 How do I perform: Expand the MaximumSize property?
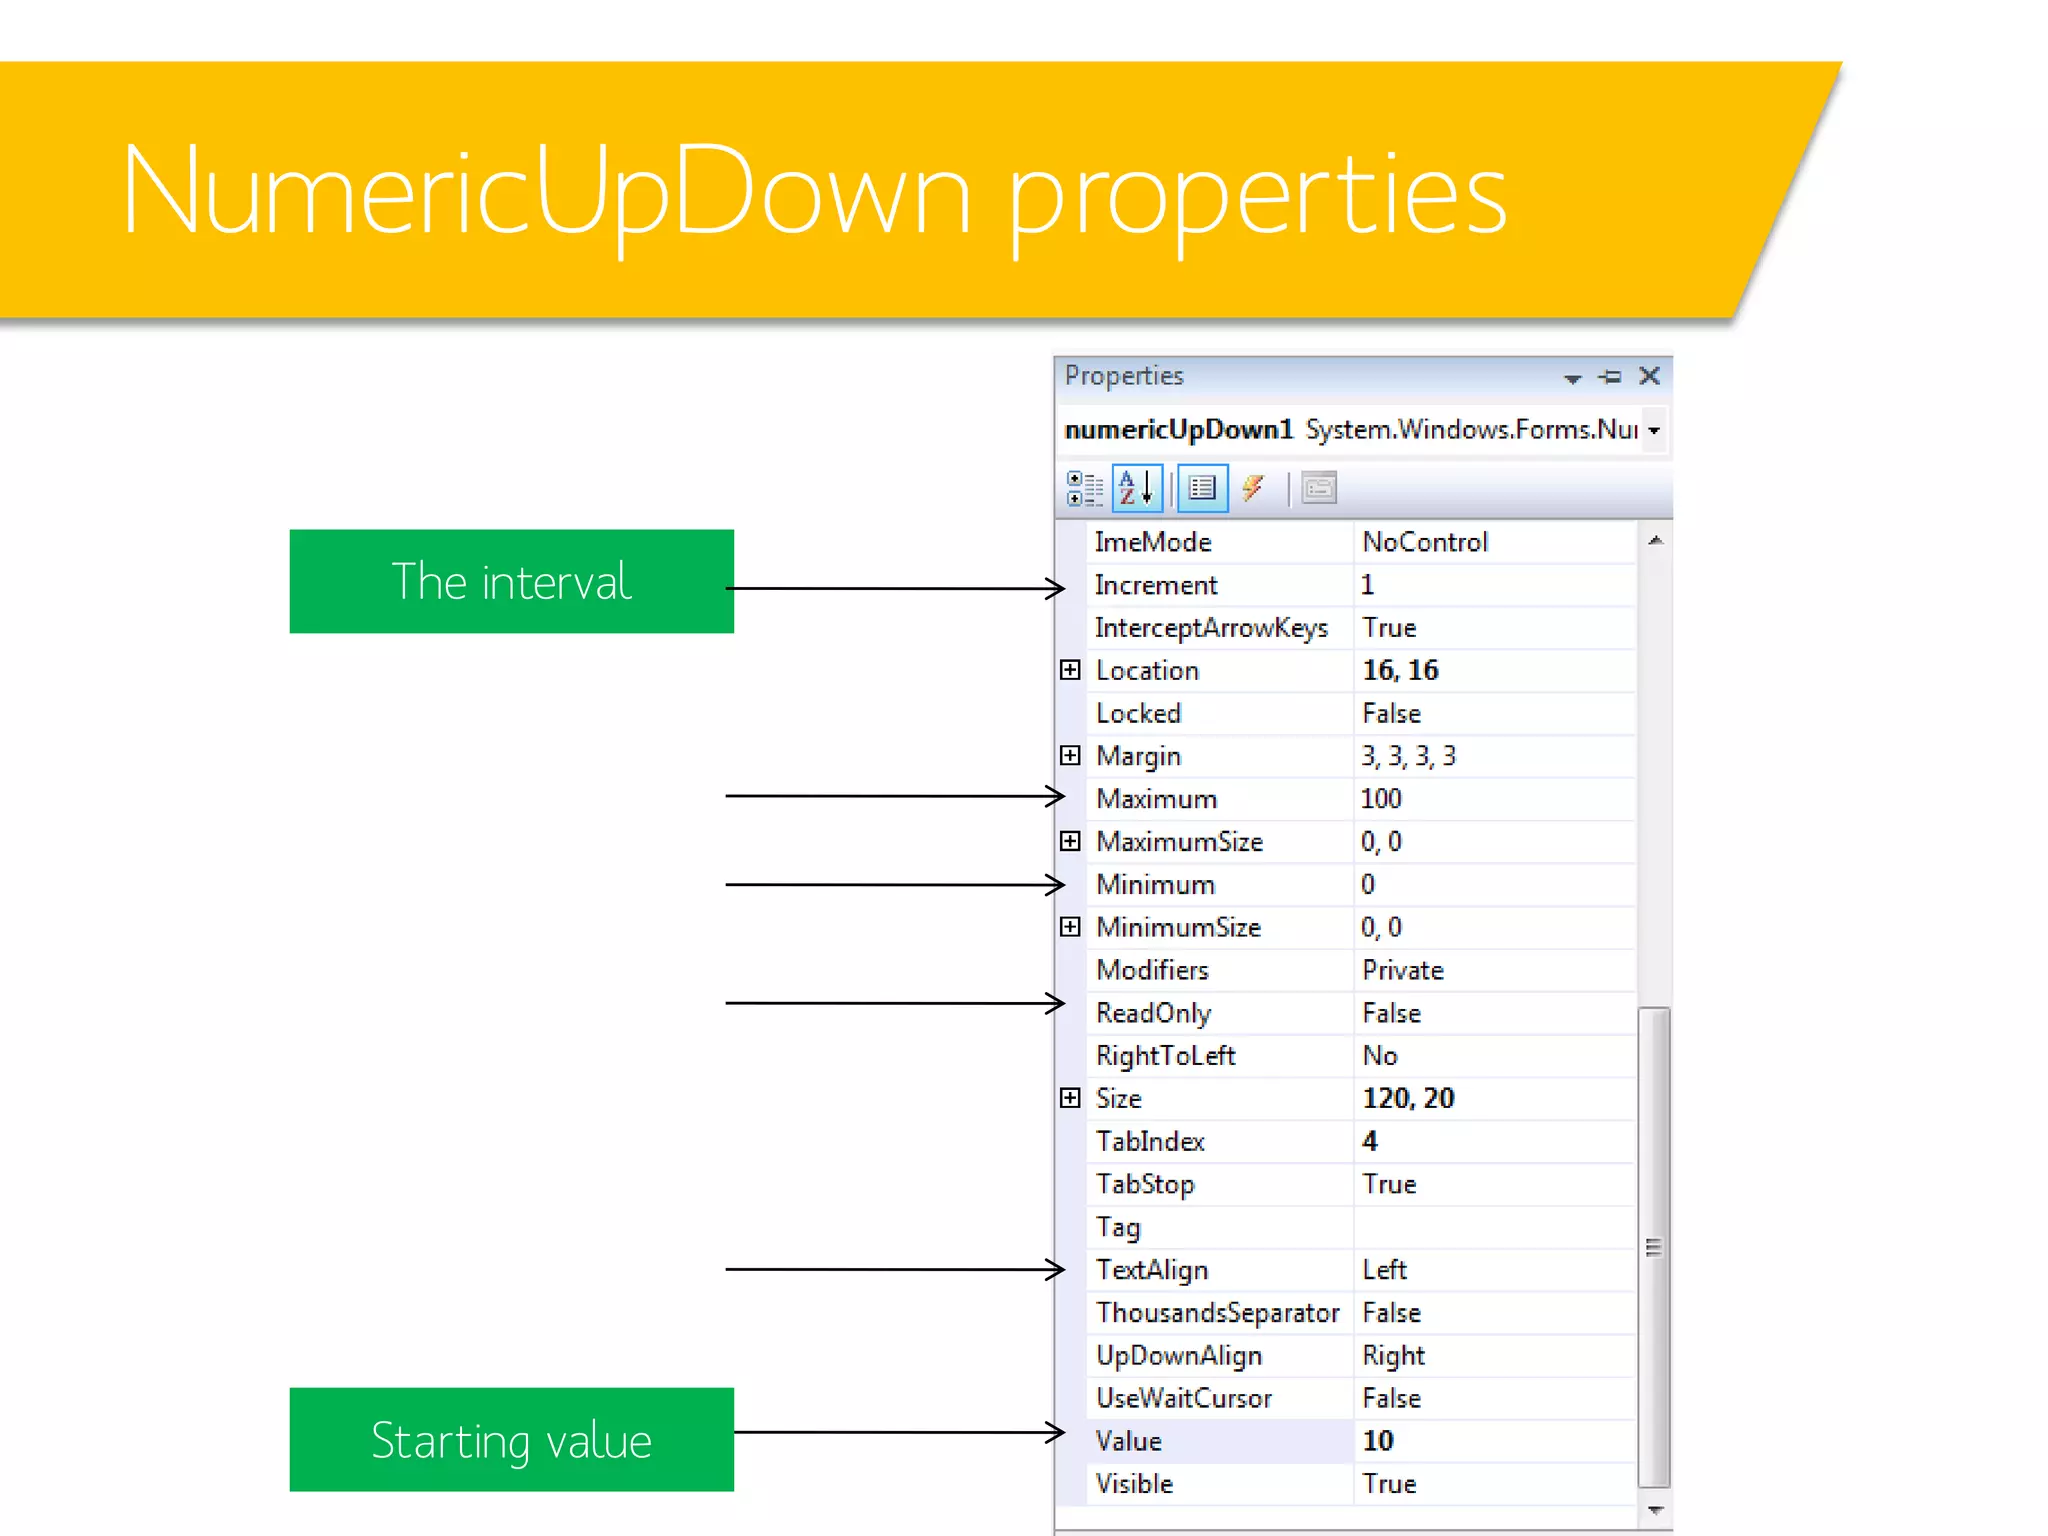(1070, 841)
